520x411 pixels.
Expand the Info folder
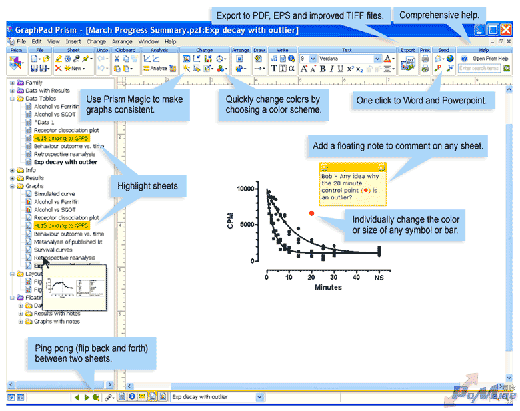point(12,170)
